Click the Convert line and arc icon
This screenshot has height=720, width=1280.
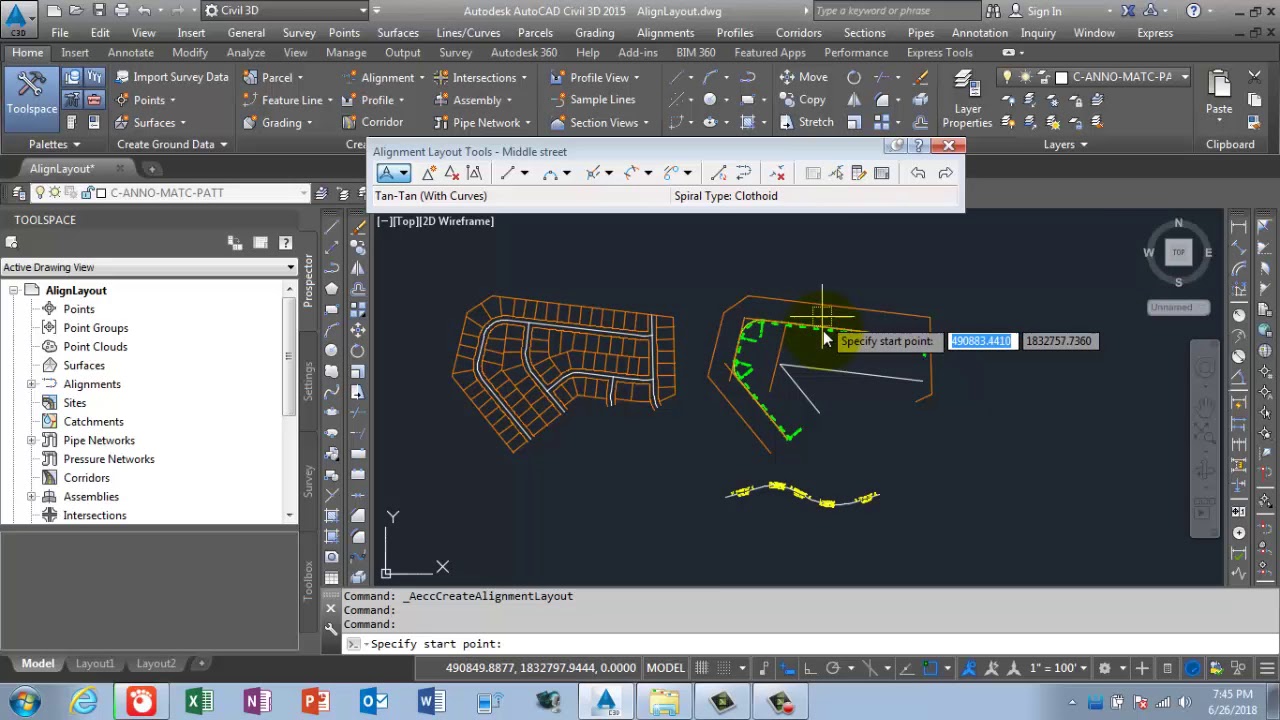click(x=718, y=173)
